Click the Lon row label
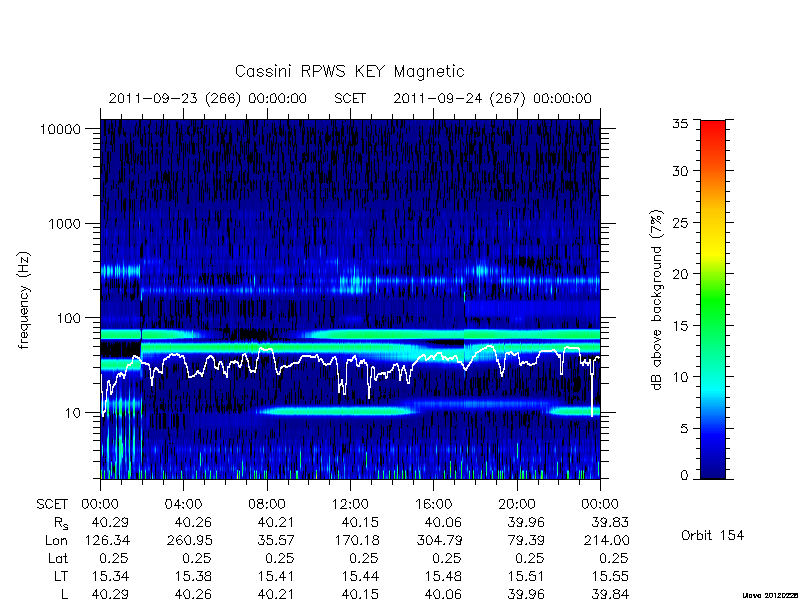This screenshot has height=600, width=800. [56, 540]
